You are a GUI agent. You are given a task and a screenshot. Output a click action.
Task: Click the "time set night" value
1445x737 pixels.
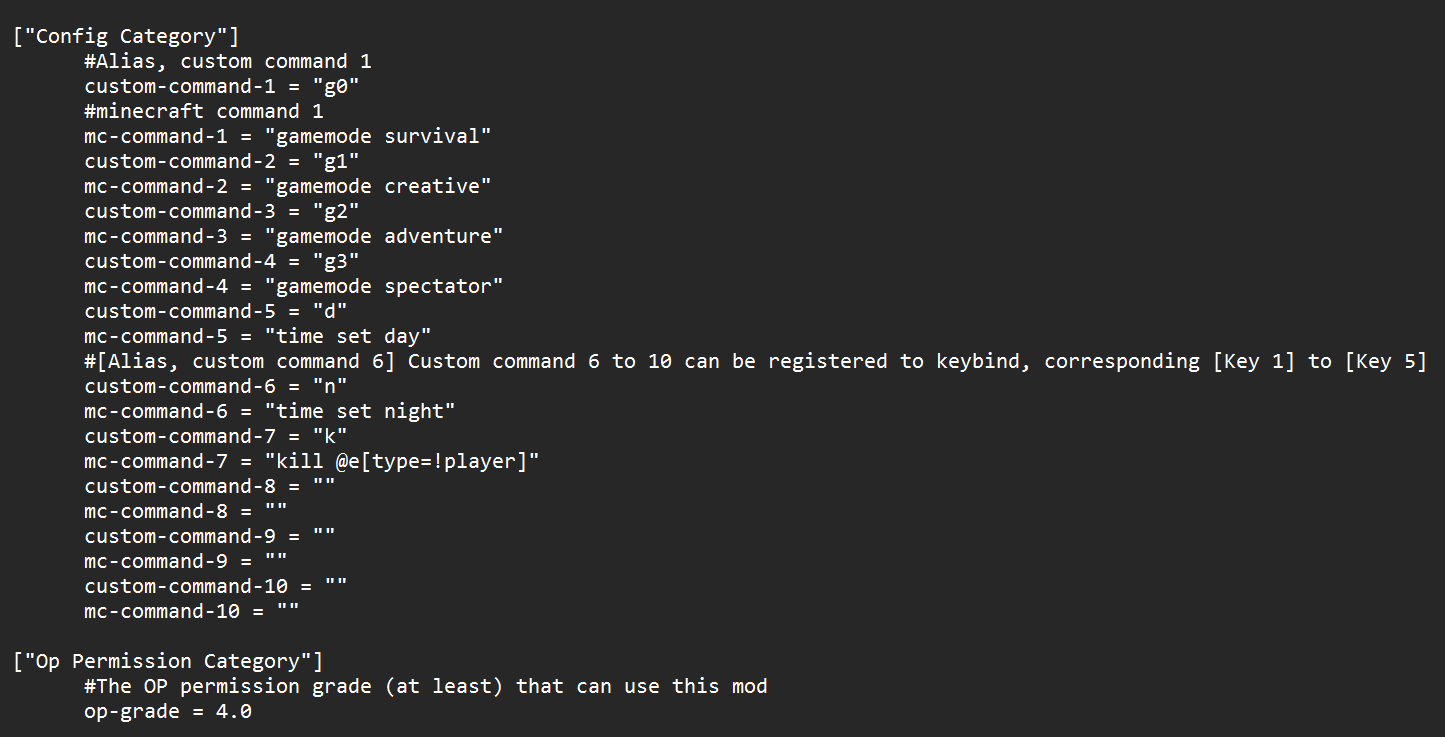[359, 412]
